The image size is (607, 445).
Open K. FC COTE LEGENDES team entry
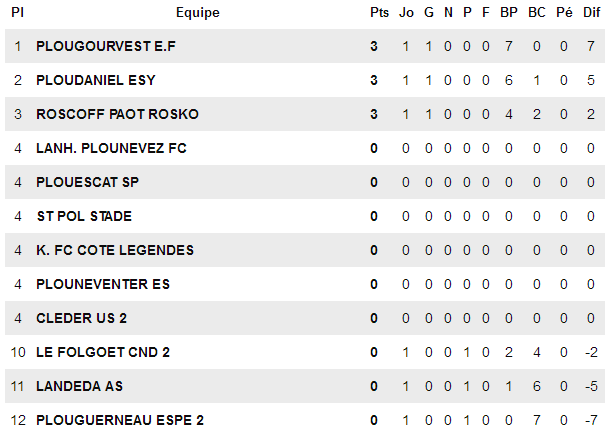click(115, 250)
